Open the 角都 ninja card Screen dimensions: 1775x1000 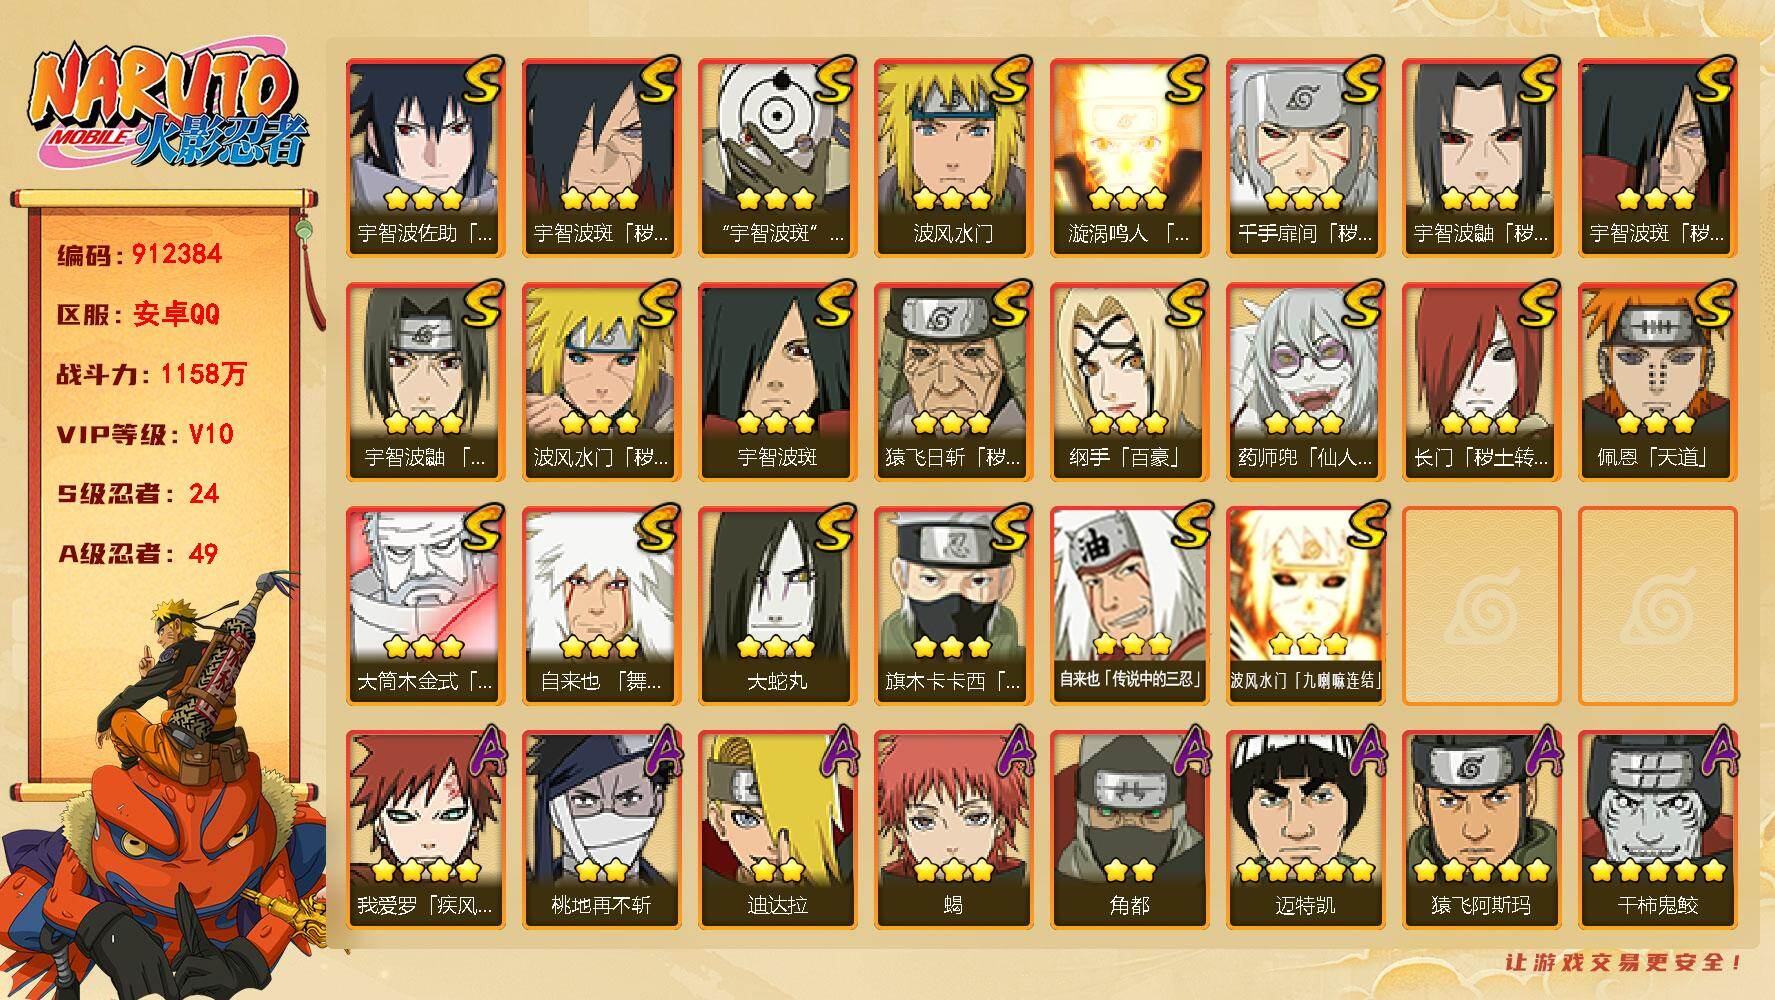(1129, 829)
